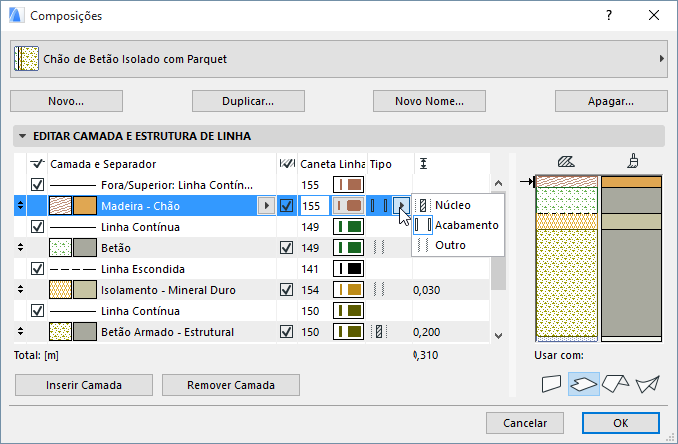Select the slab Use-with icon
The height and width of the screenshot is (444, 678).
(583, 384)
